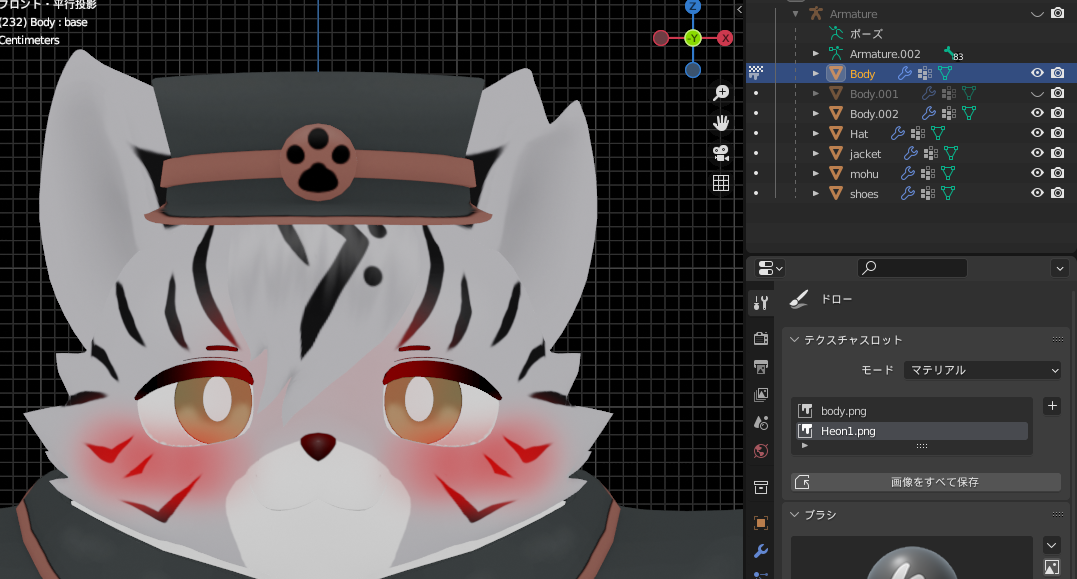Viewport: 1077px width, 579px height.
Task: Add a texture slot with plus button
Action: [1052, 406]
